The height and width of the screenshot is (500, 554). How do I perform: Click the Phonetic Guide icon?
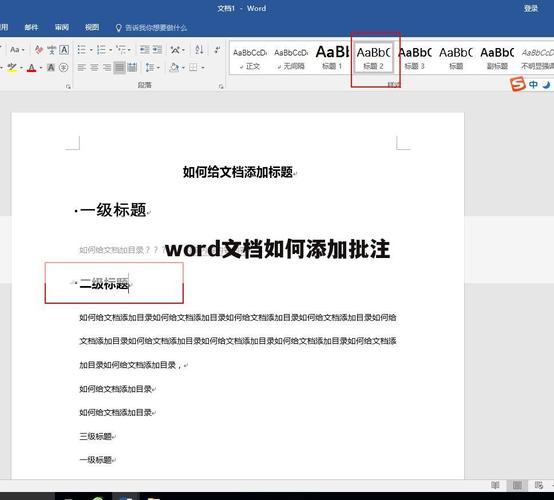pos(52,49)
